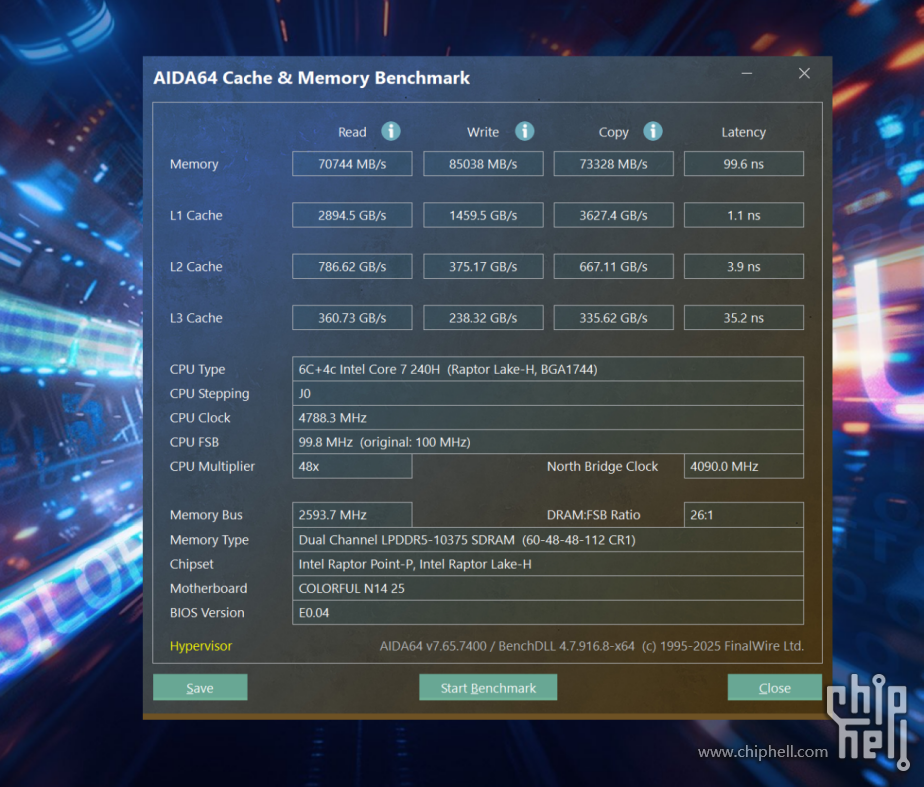Click the AIDA64 version copyright text
This screenshot has width=924, height=787.
pyautogui.click(x=592, y=646)
